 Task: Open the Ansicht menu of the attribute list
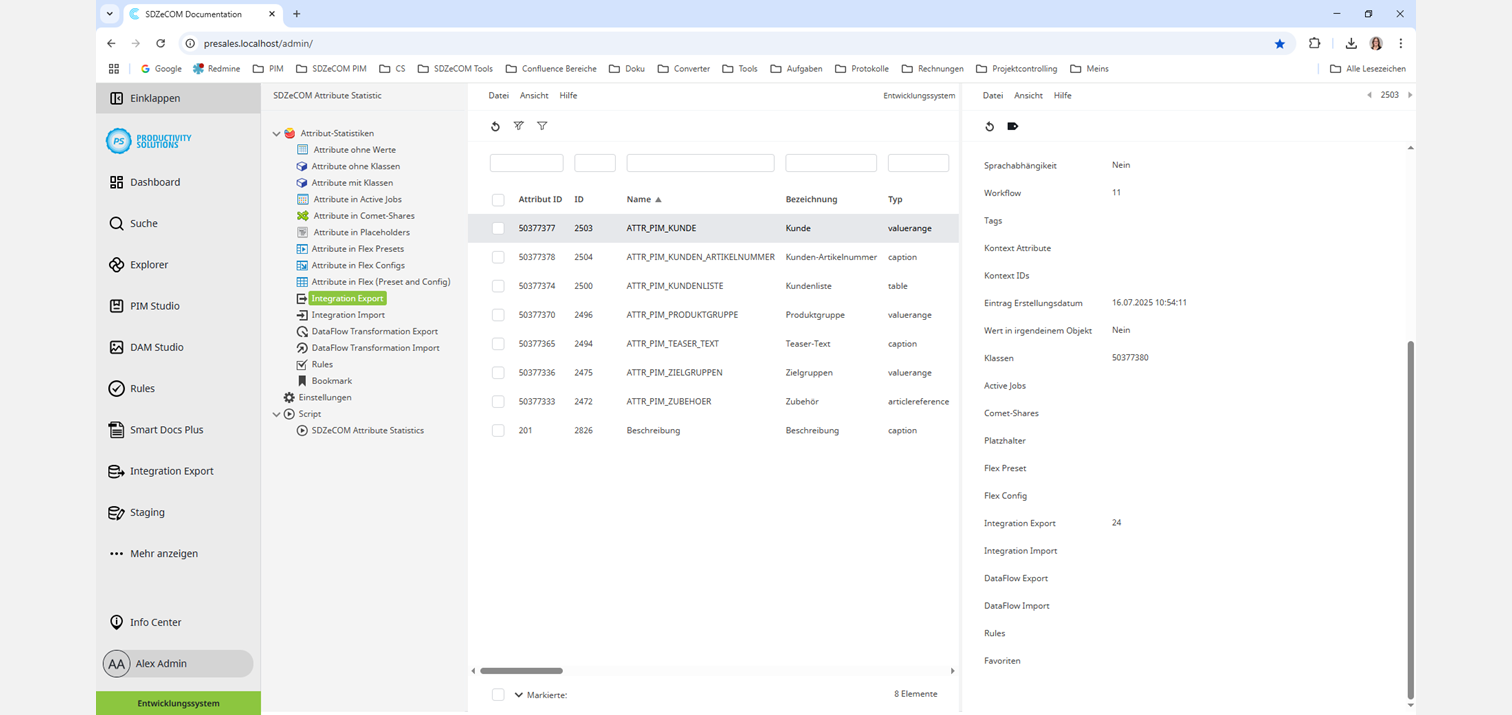pos(534,95)
